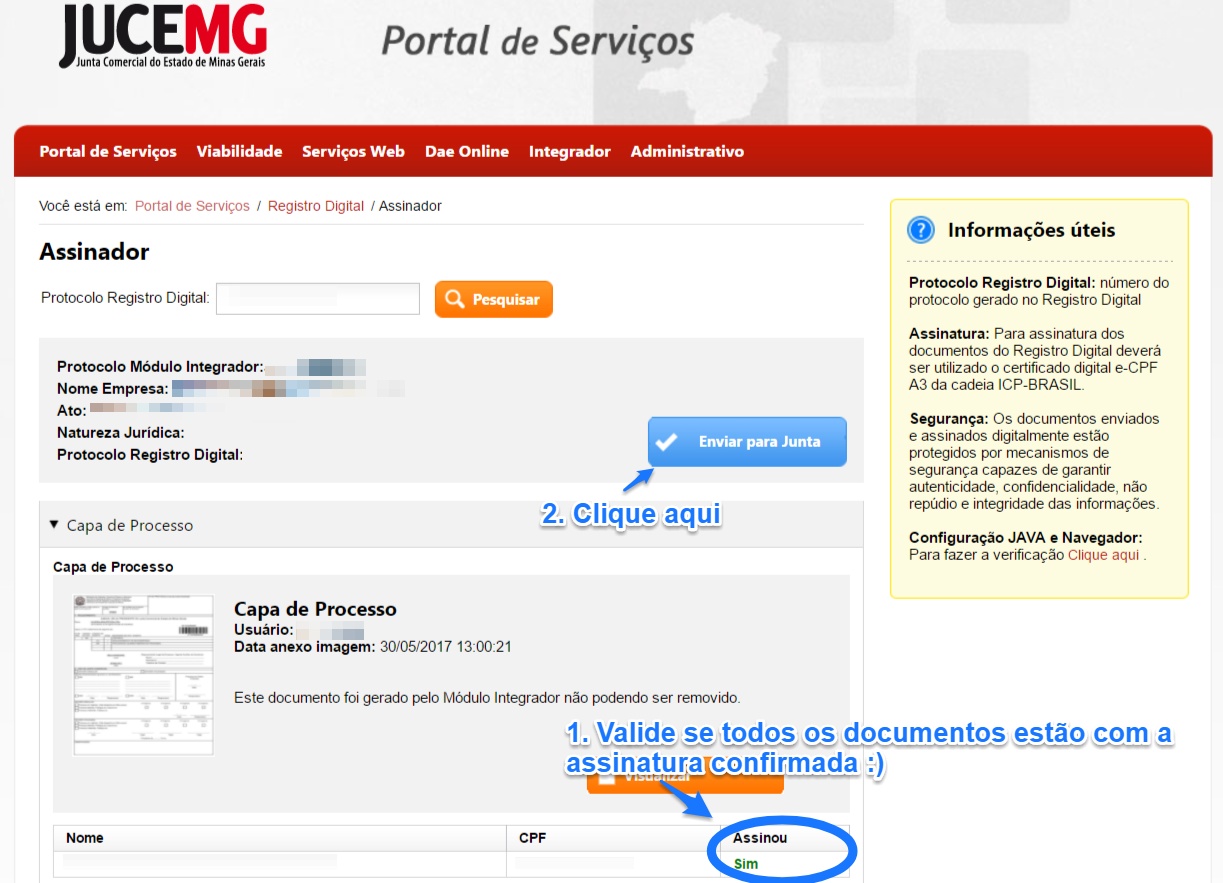Click the Protocolo Registro Digital input field
1223x883 pixels.
317,298
